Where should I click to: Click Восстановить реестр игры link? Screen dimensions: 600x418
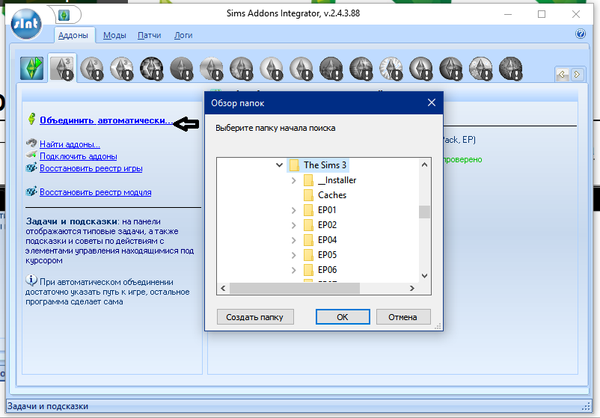pyautogui.click(x=91, y=168)
